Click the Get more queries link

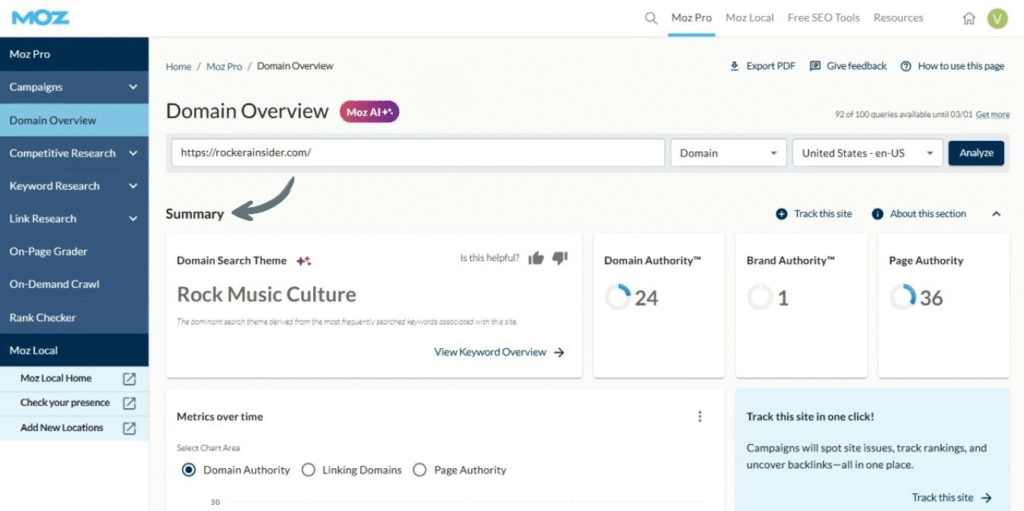(x=993, y=114)
